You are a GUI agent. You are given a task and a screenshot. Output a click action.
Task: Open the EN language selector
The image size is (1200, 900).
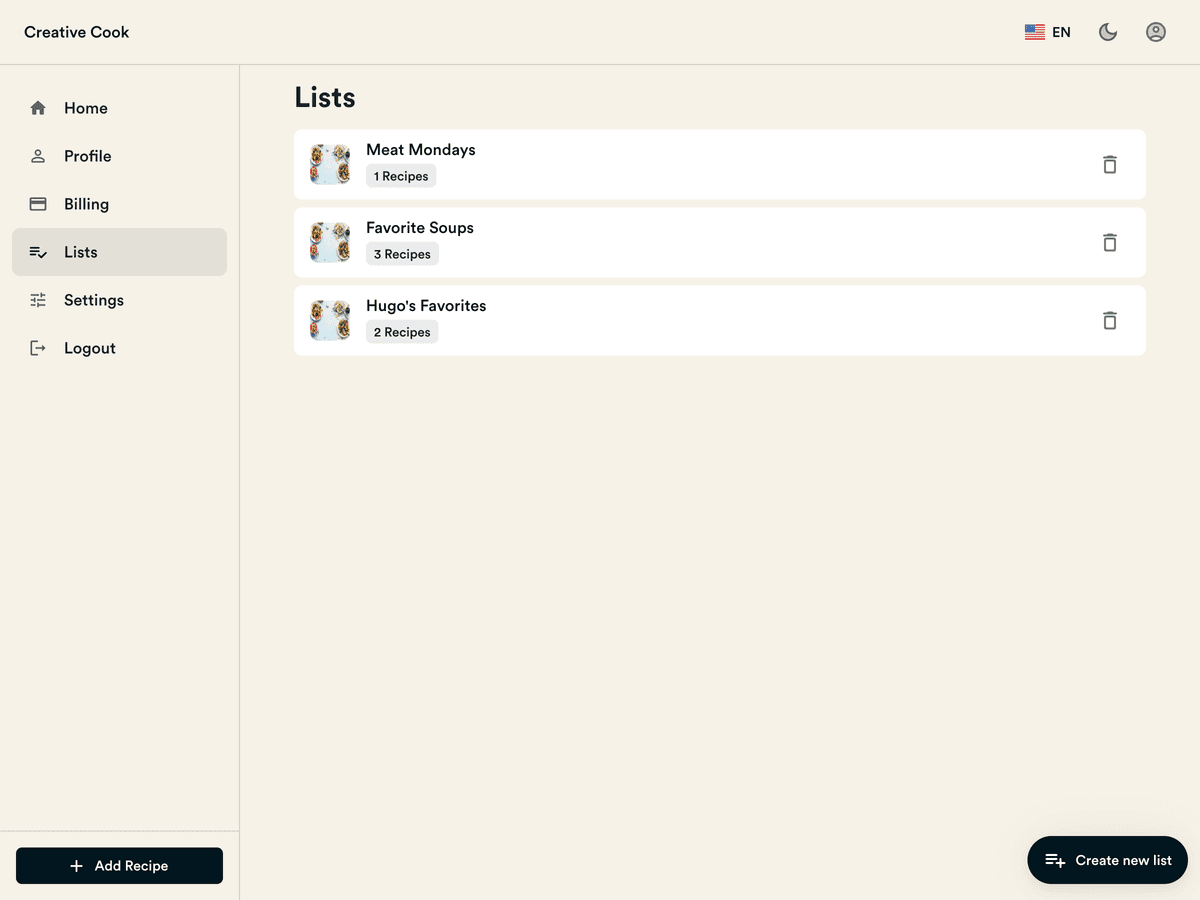click(x=1046, y=31)
